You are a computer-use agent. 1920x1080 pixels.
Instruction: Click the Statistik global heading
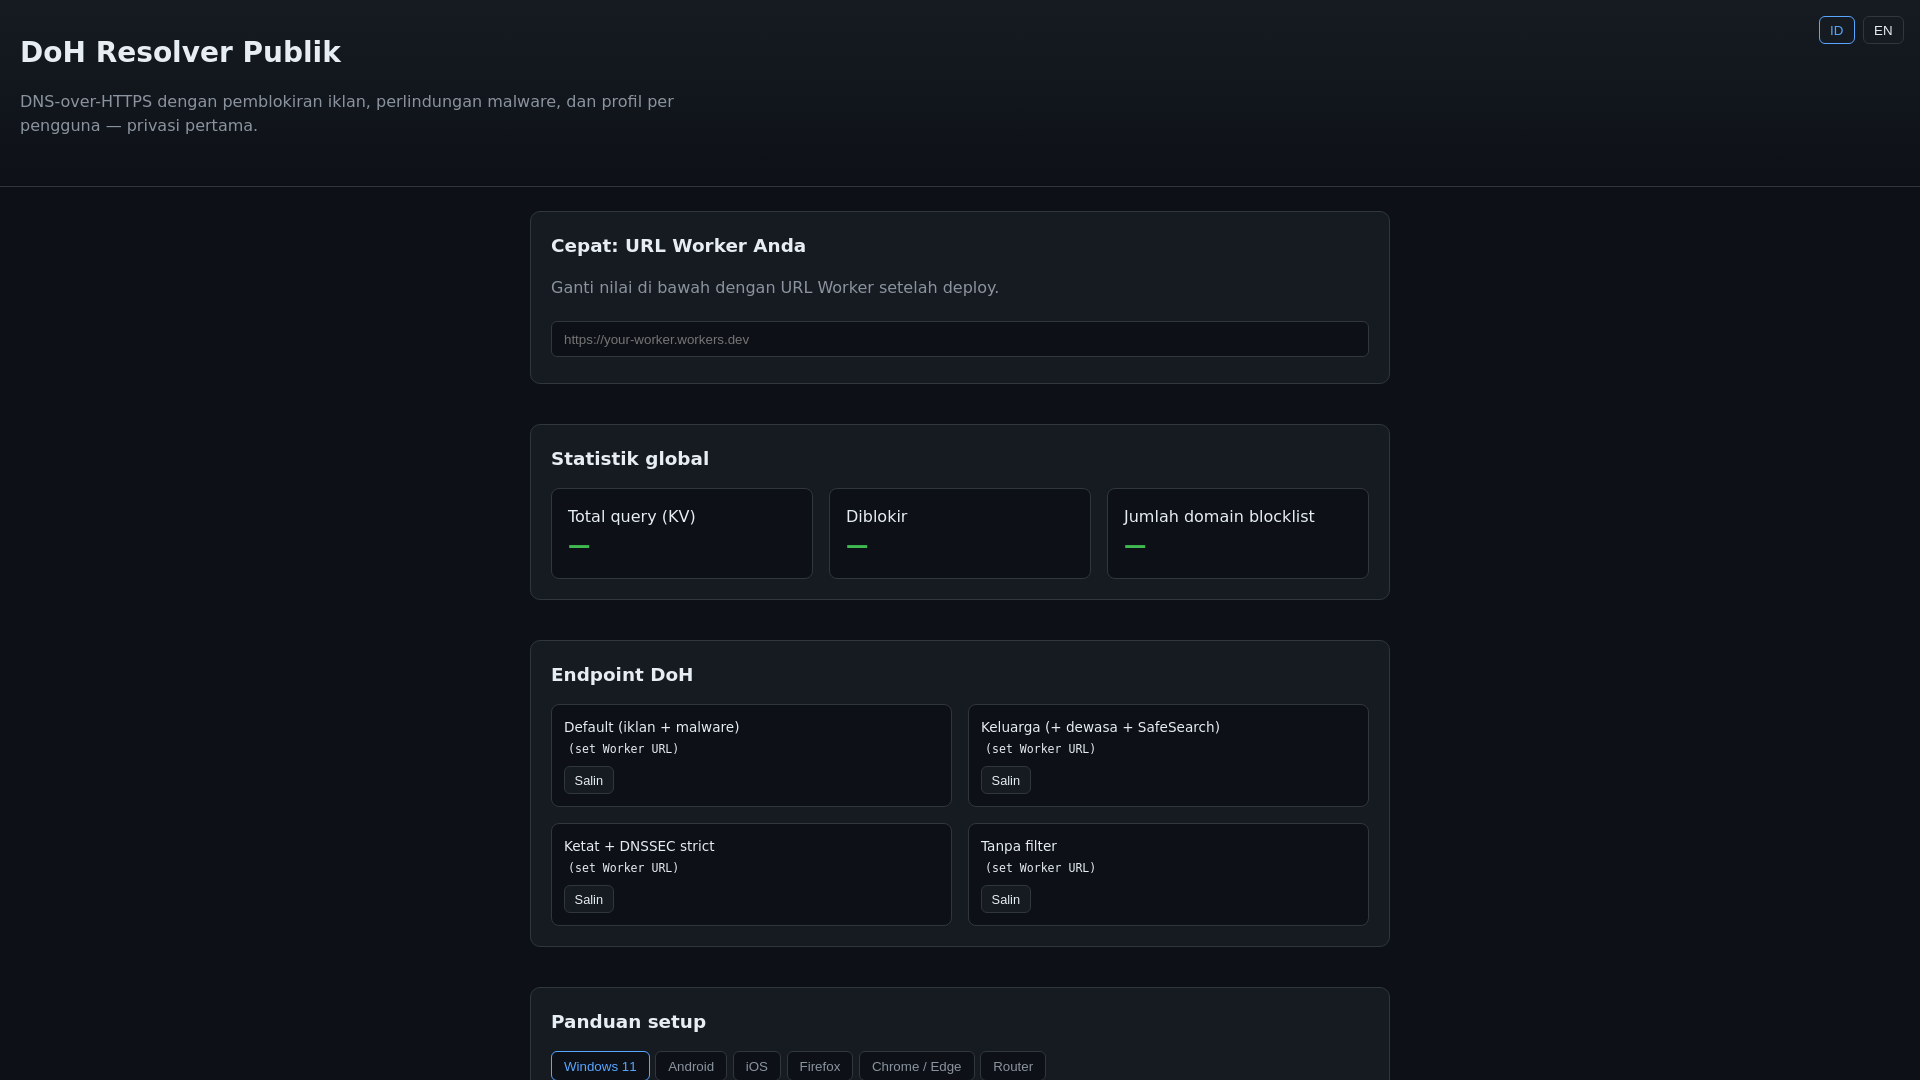coord(630,459)
